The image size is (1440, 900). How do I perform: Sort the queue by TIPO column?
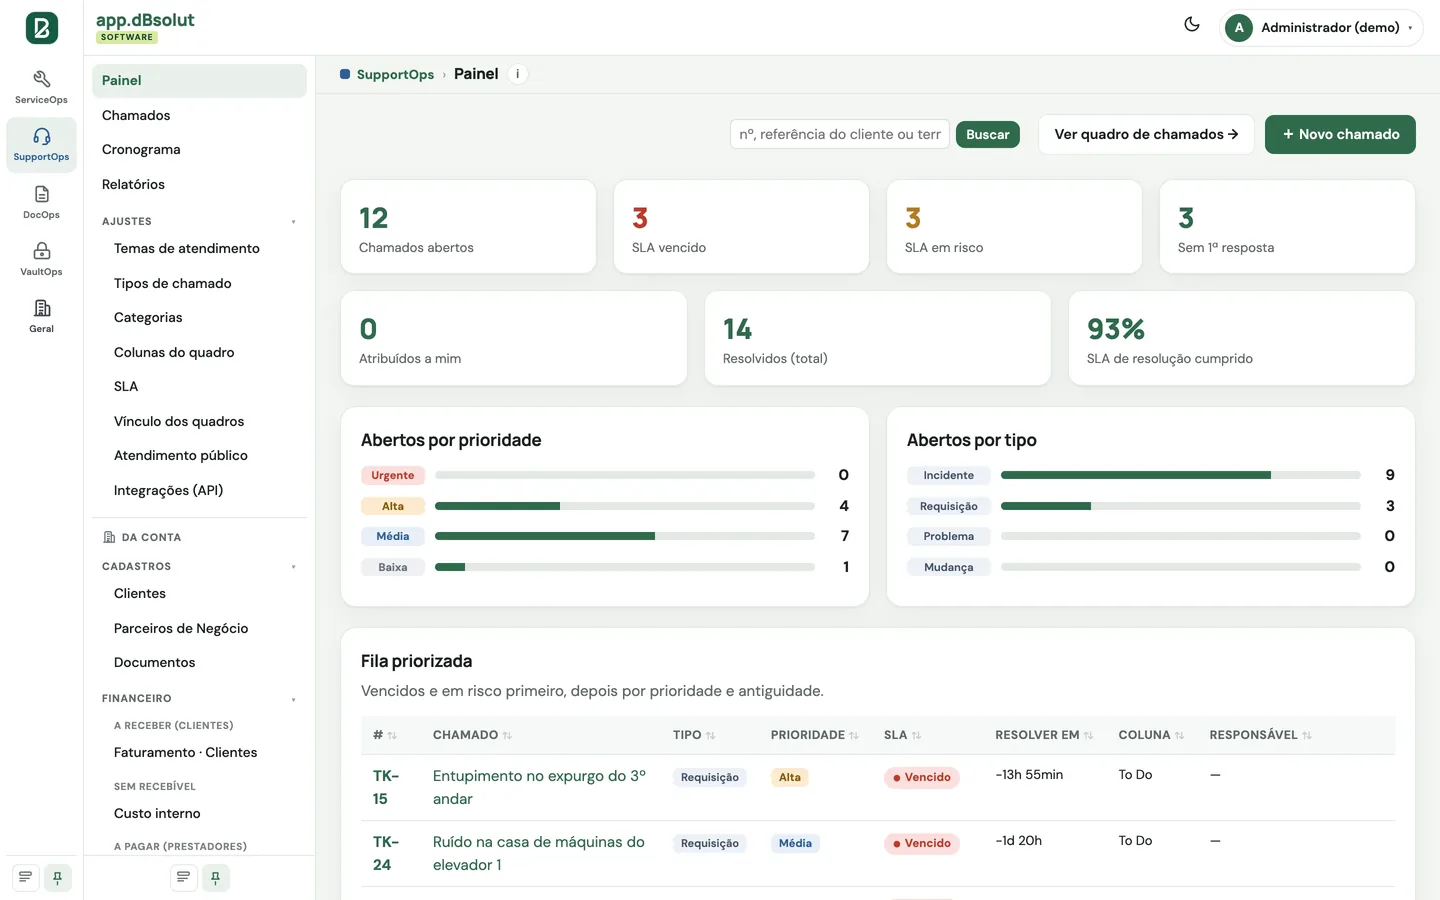click(694, 735)
